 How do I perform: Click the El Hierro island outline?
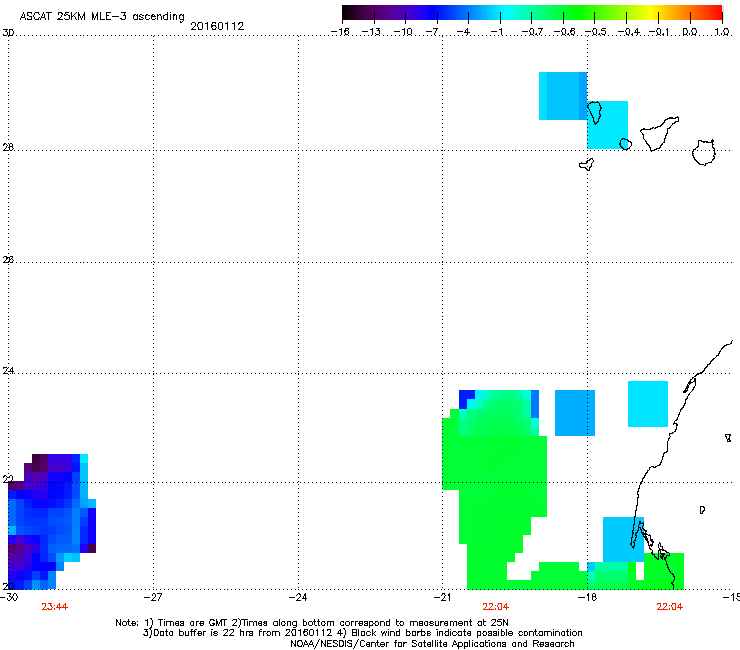click(586, 164)
